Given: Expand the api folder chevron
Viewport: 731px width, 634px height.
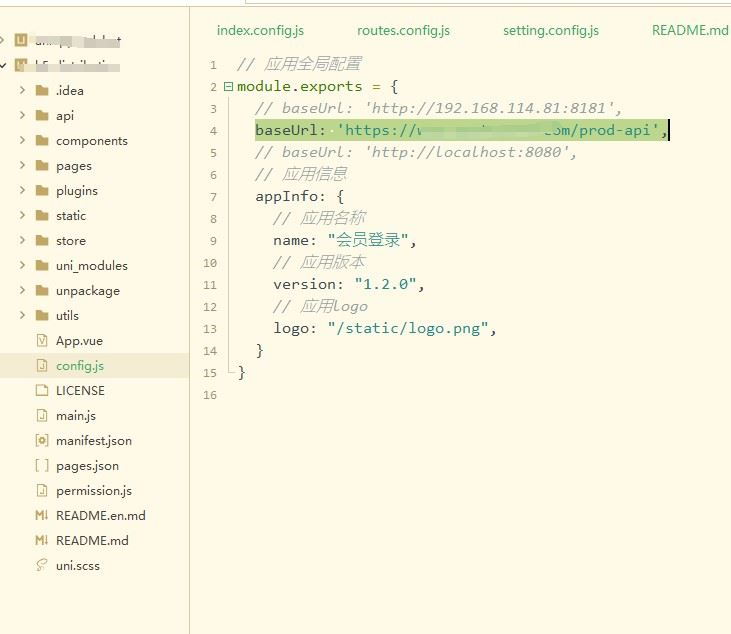Looking at the screenshot, I should point(22,115).
